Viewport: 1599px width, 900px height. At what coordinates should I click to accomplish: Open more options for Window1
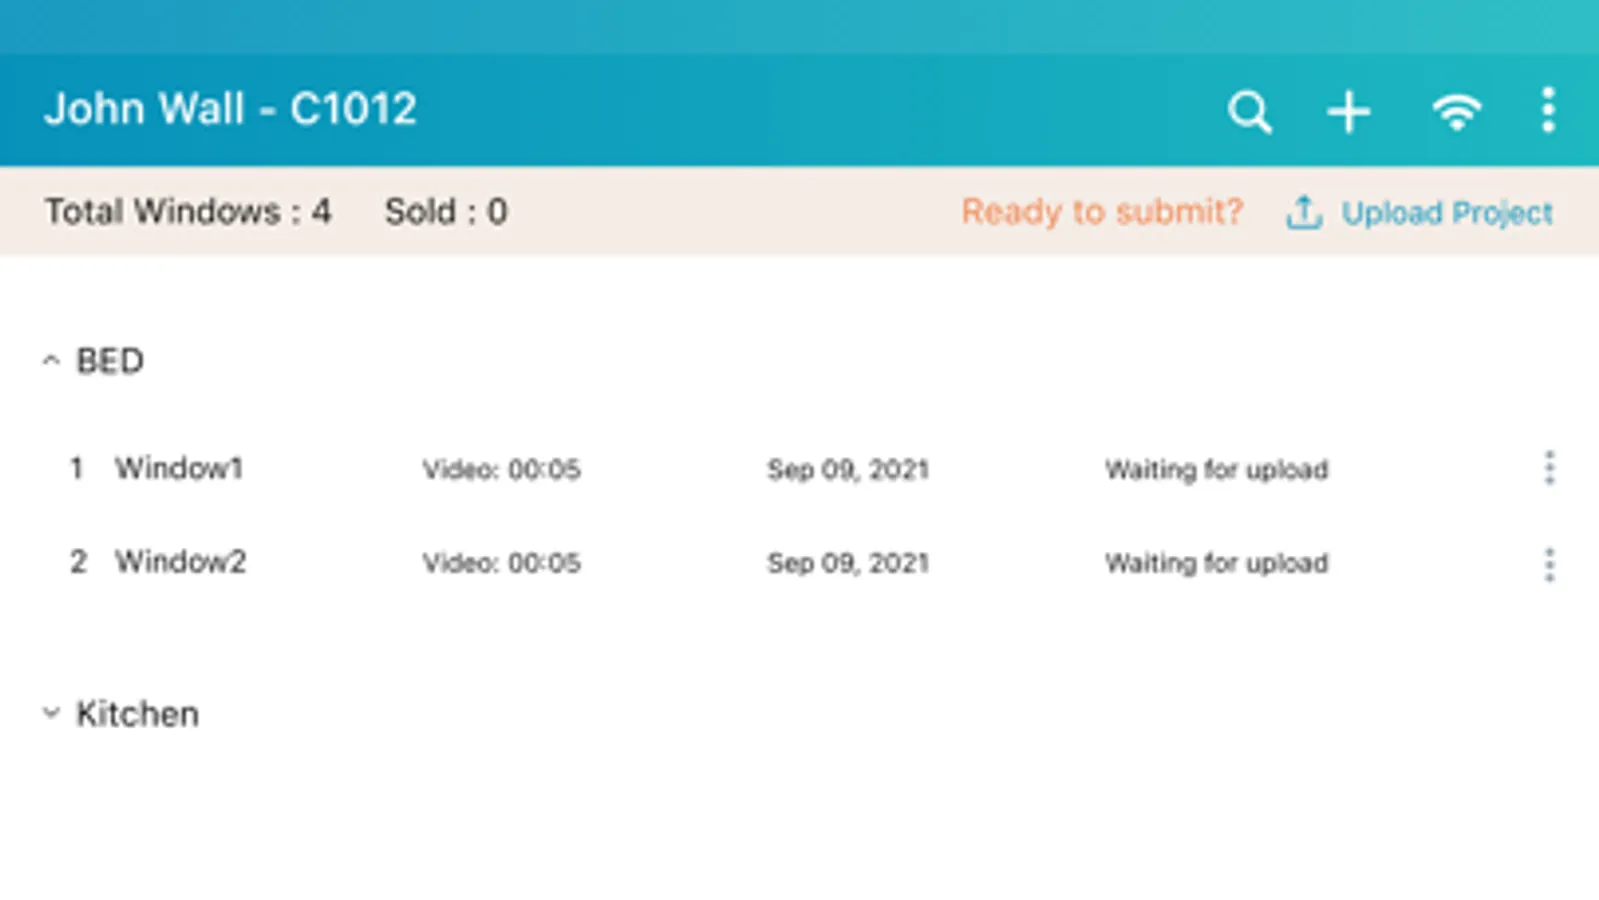tap(1549, 468)
